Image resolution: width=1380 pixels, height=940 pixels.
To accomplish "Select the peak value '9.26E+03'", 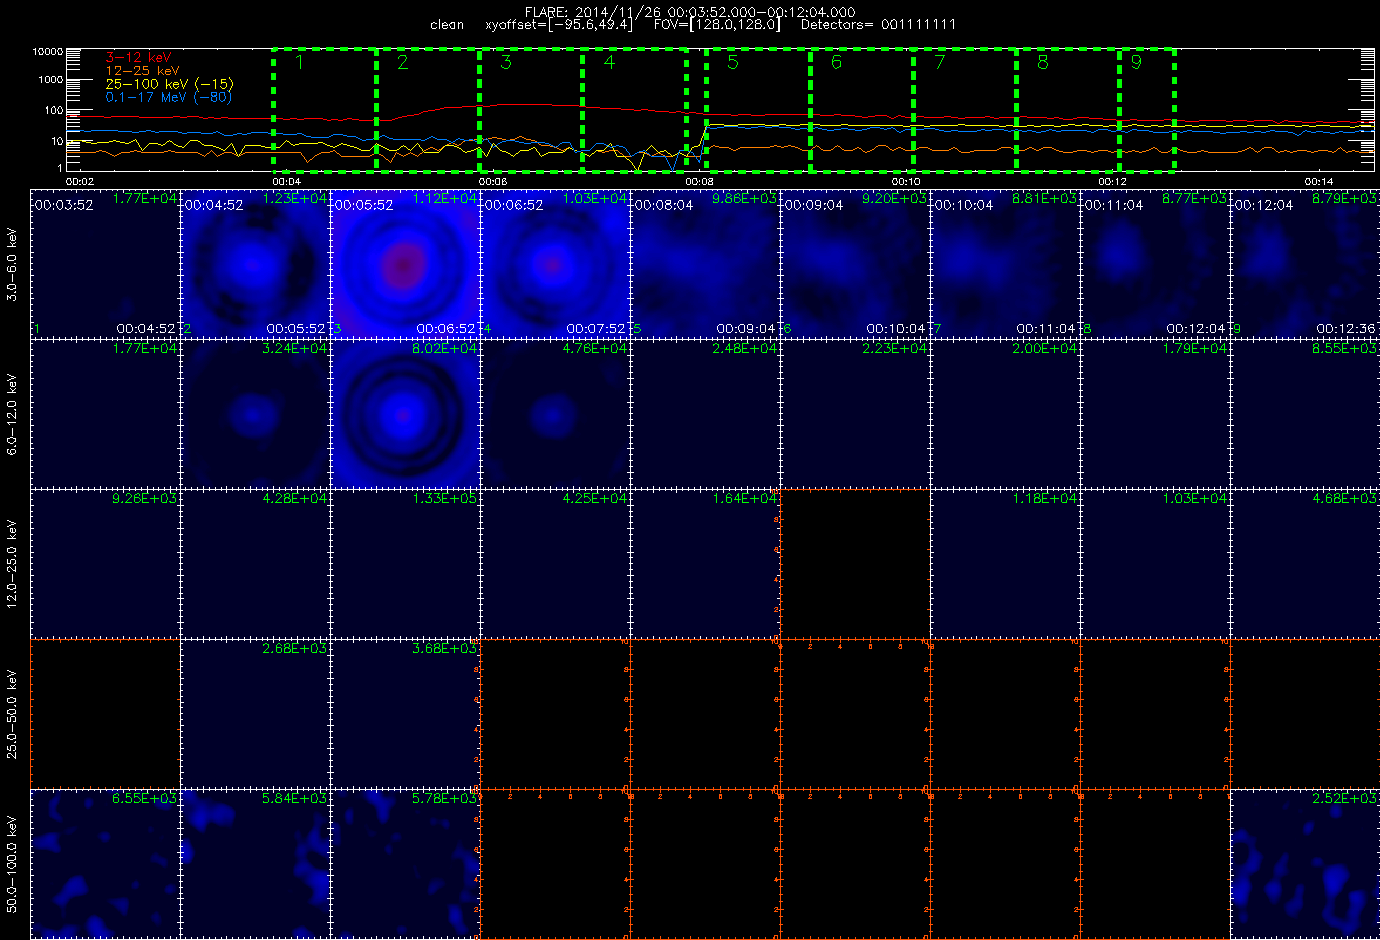I will [144, 499].
